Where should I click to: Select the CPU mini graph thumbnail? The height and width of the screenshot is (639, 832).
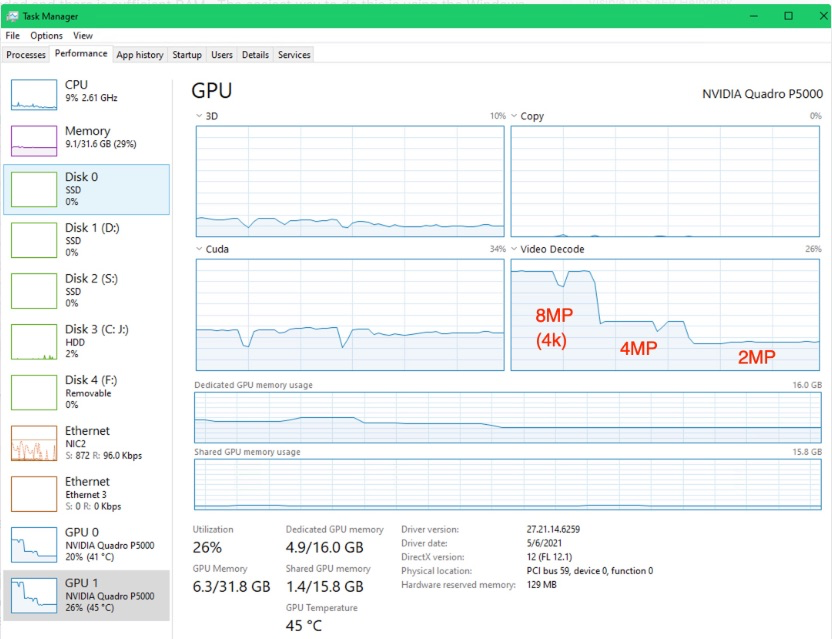[34, 94]
